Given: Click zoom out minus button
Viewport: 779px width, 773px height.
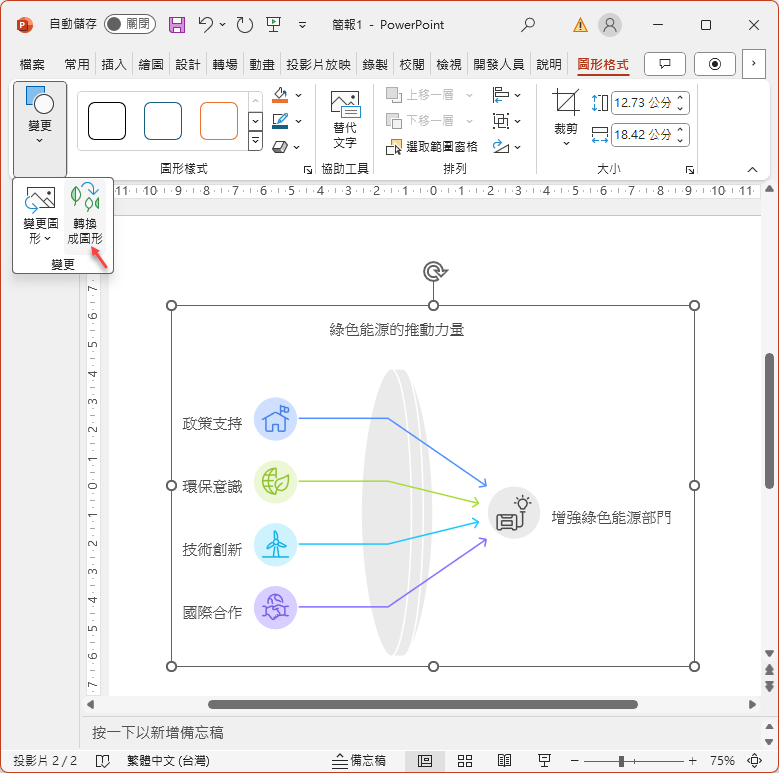Looking at the screenshot, I should (x=575, y=761).
